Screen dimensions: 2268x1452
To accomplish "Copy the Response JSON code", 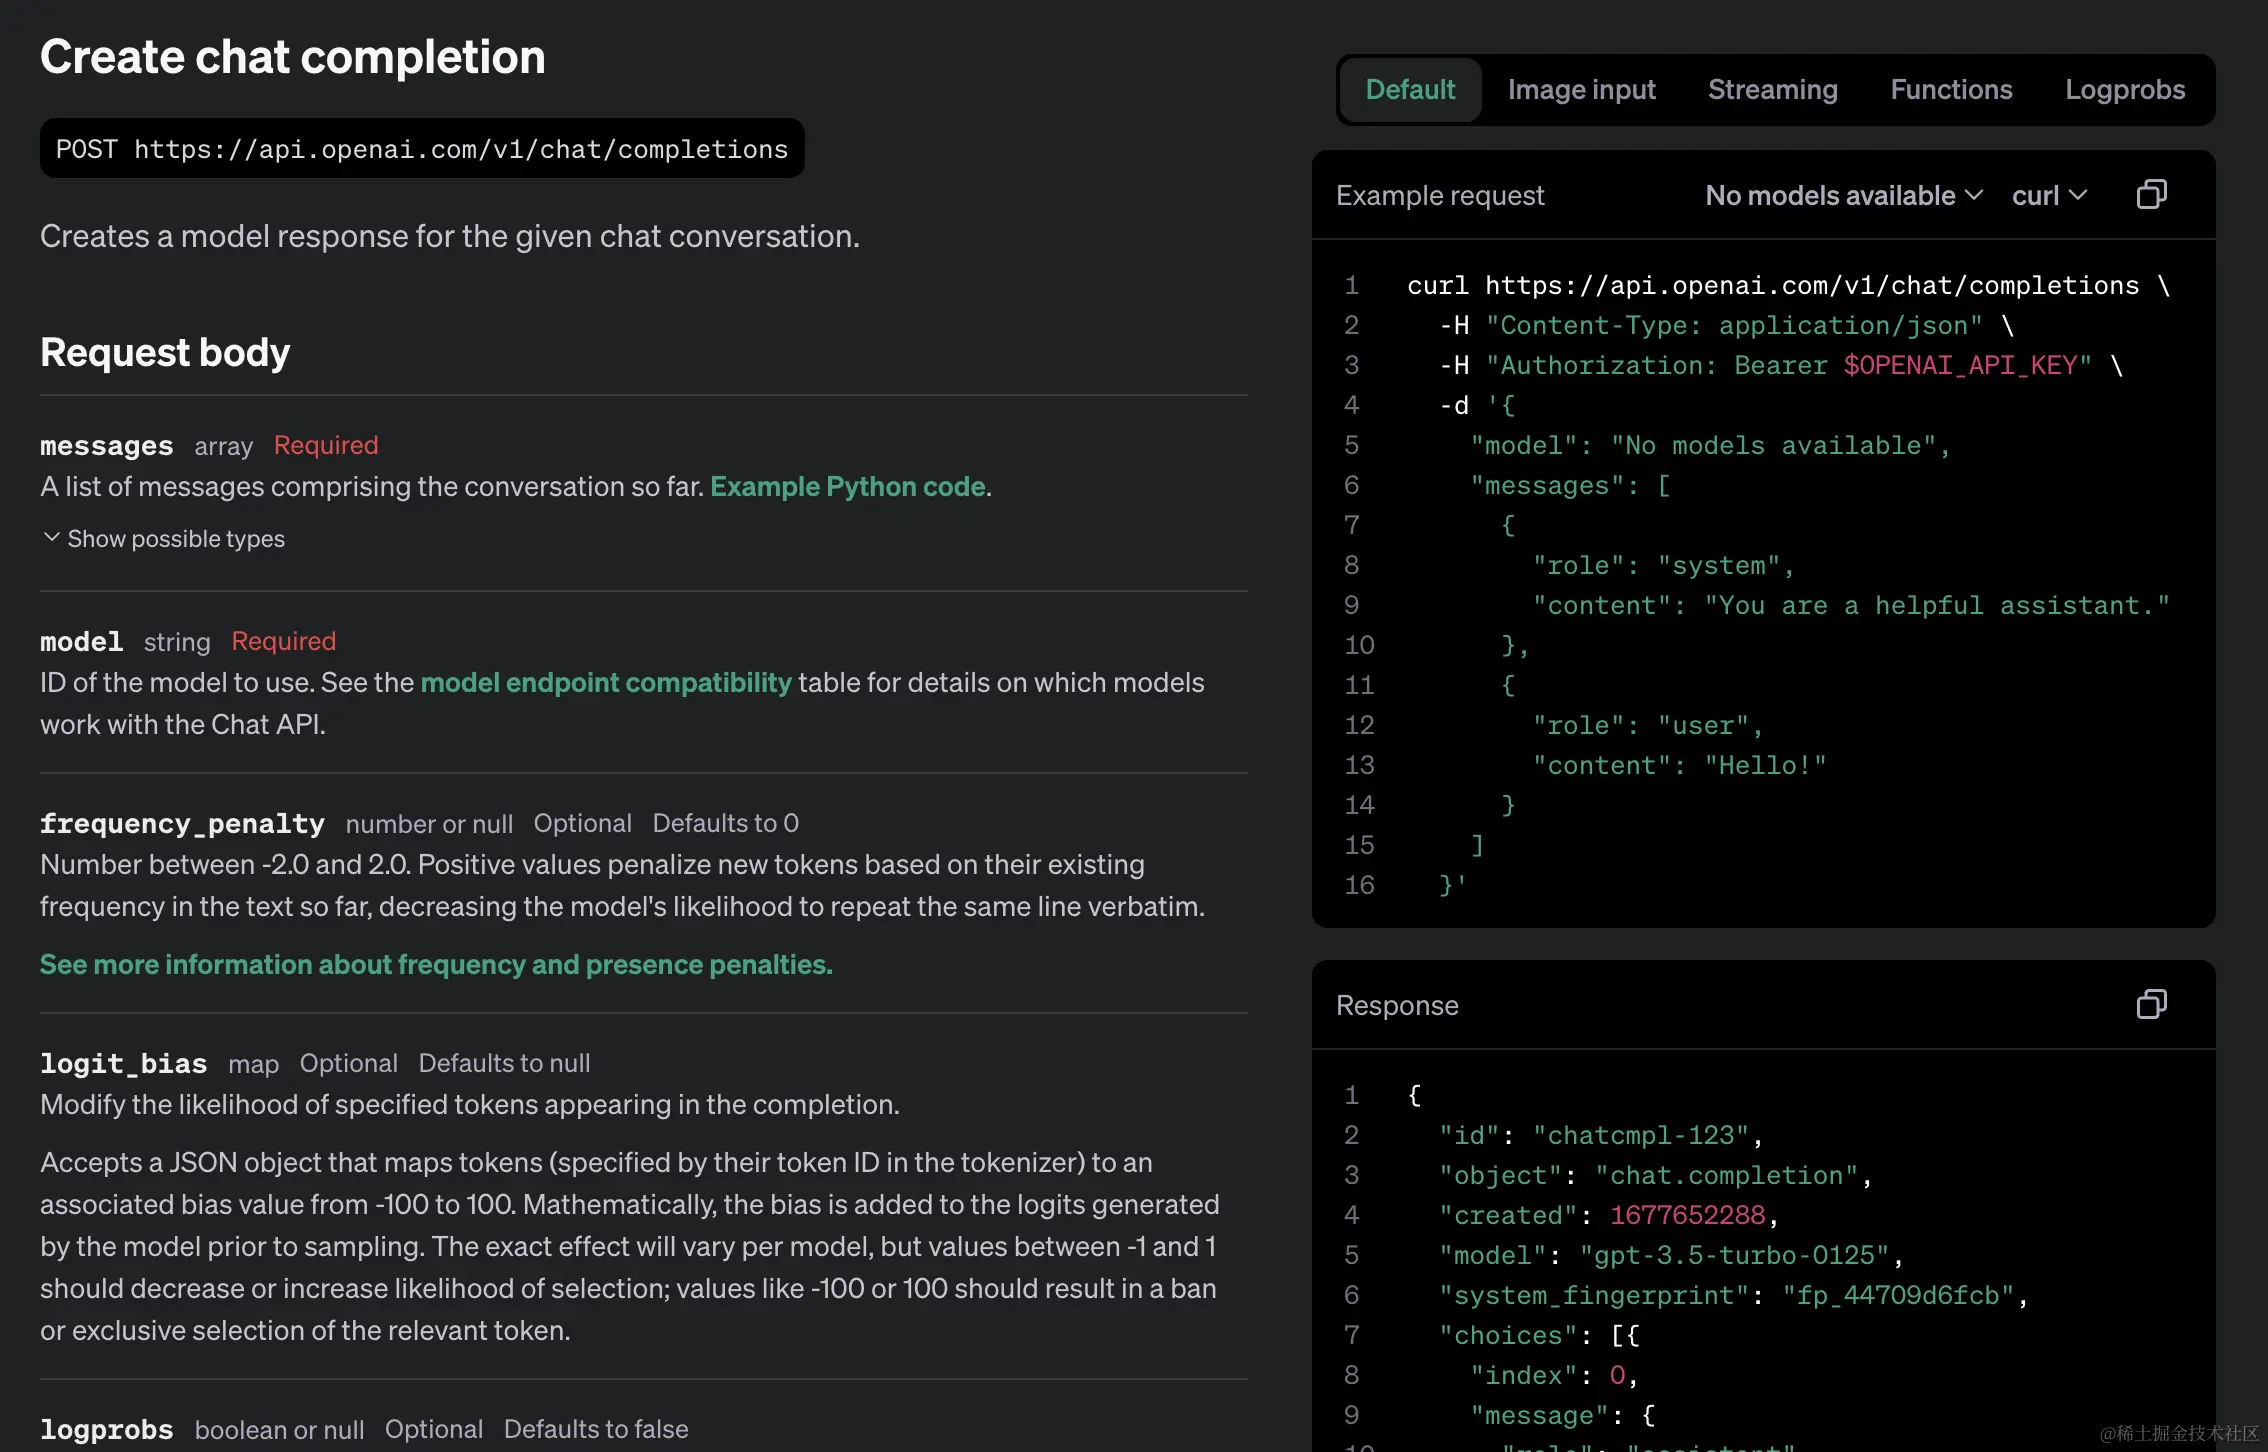I will tap(2151, 1004).
